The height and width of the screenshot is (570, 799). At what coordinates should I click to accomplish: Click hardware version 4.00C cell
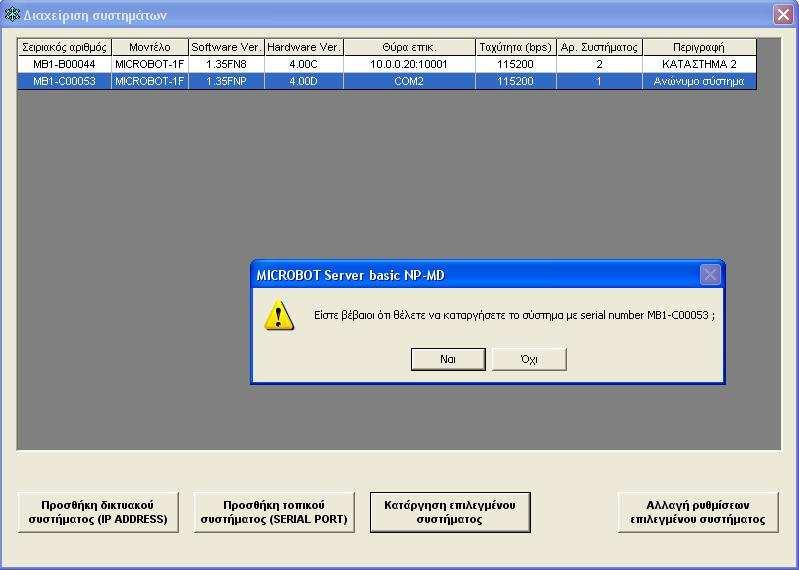[304, 64]
